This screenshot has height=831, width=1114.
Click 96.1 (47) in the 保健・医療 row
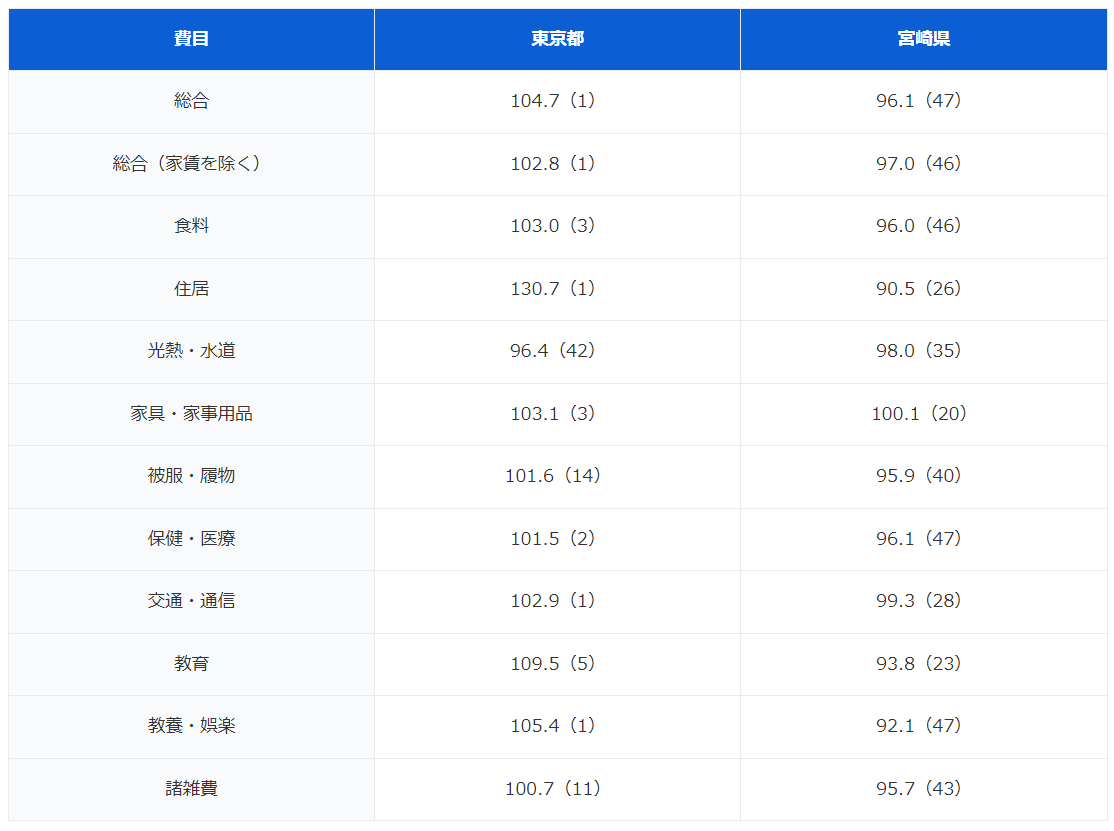(923, 538)
